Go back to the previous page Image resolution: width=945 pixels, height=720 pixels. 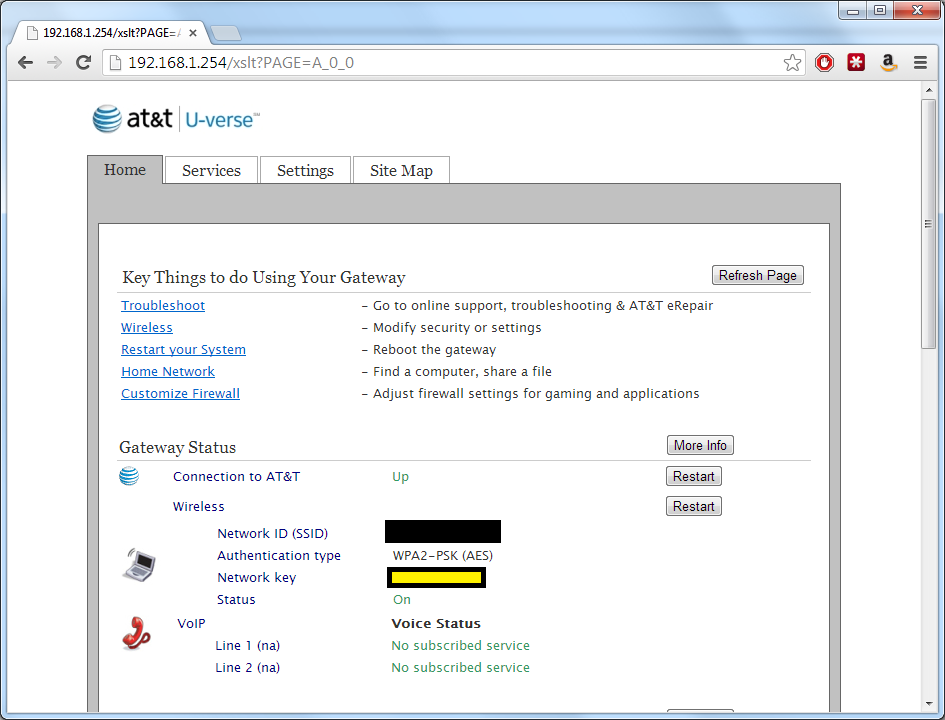click(x=25, y=63)
